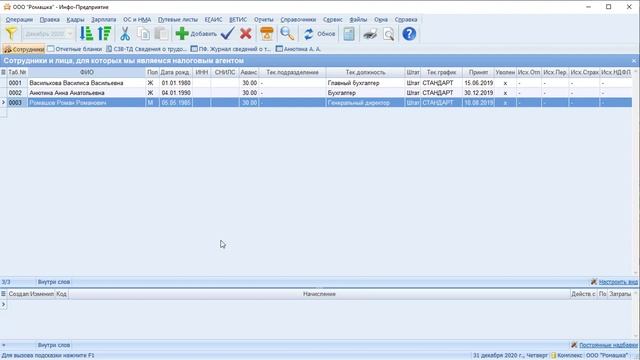The image size is (640, 360).
Task: Refresh the list with the Обнов button
Action: point(319,33)
